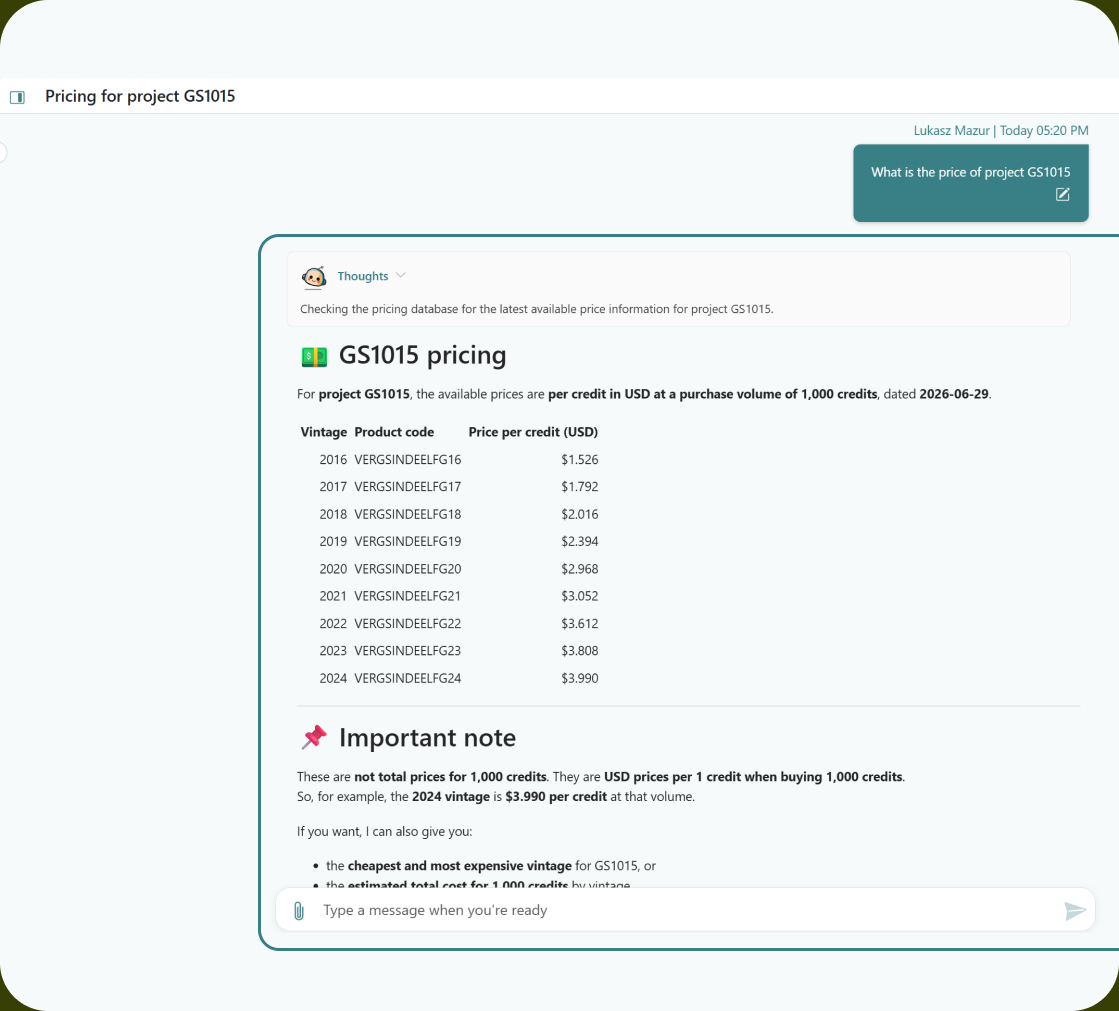The height and width of the screenshot is (1011, 1119).
Task: Click product code VERGSINDEELFG23
Action: click(407, 651)
